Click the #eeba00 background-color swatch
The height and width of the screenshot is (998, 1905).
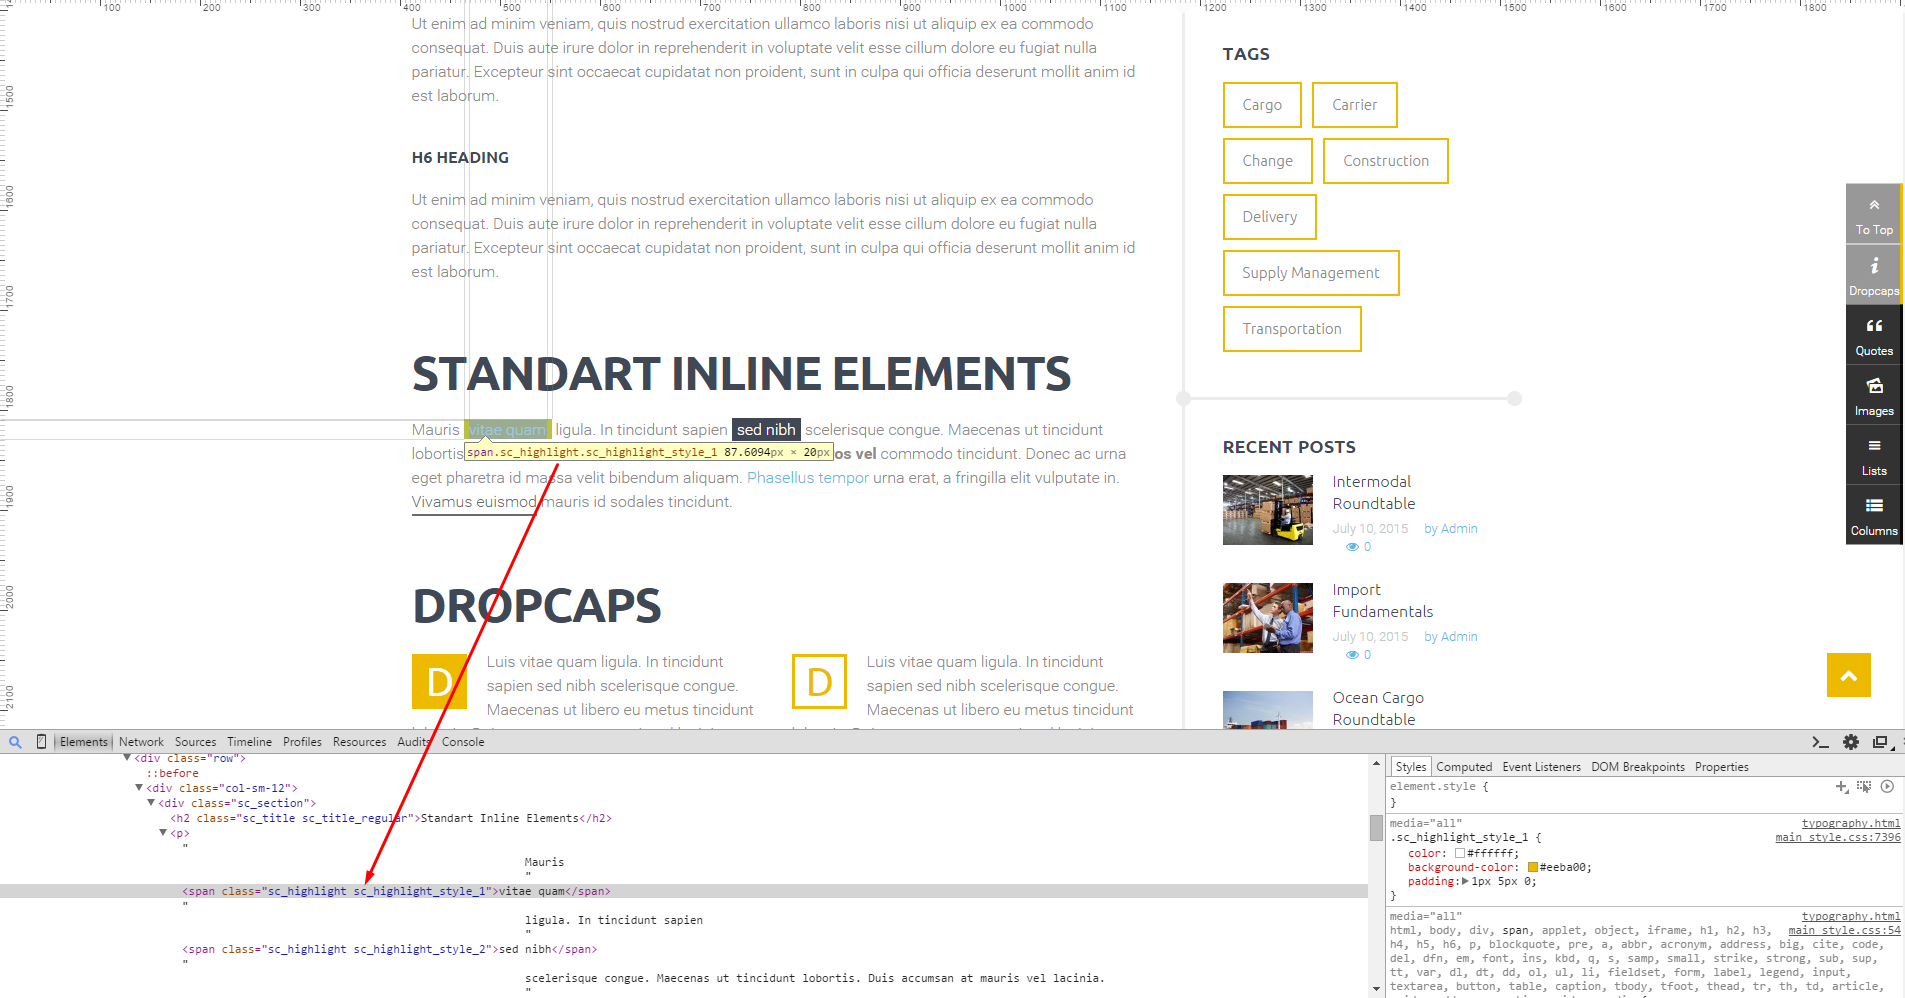1532,868
